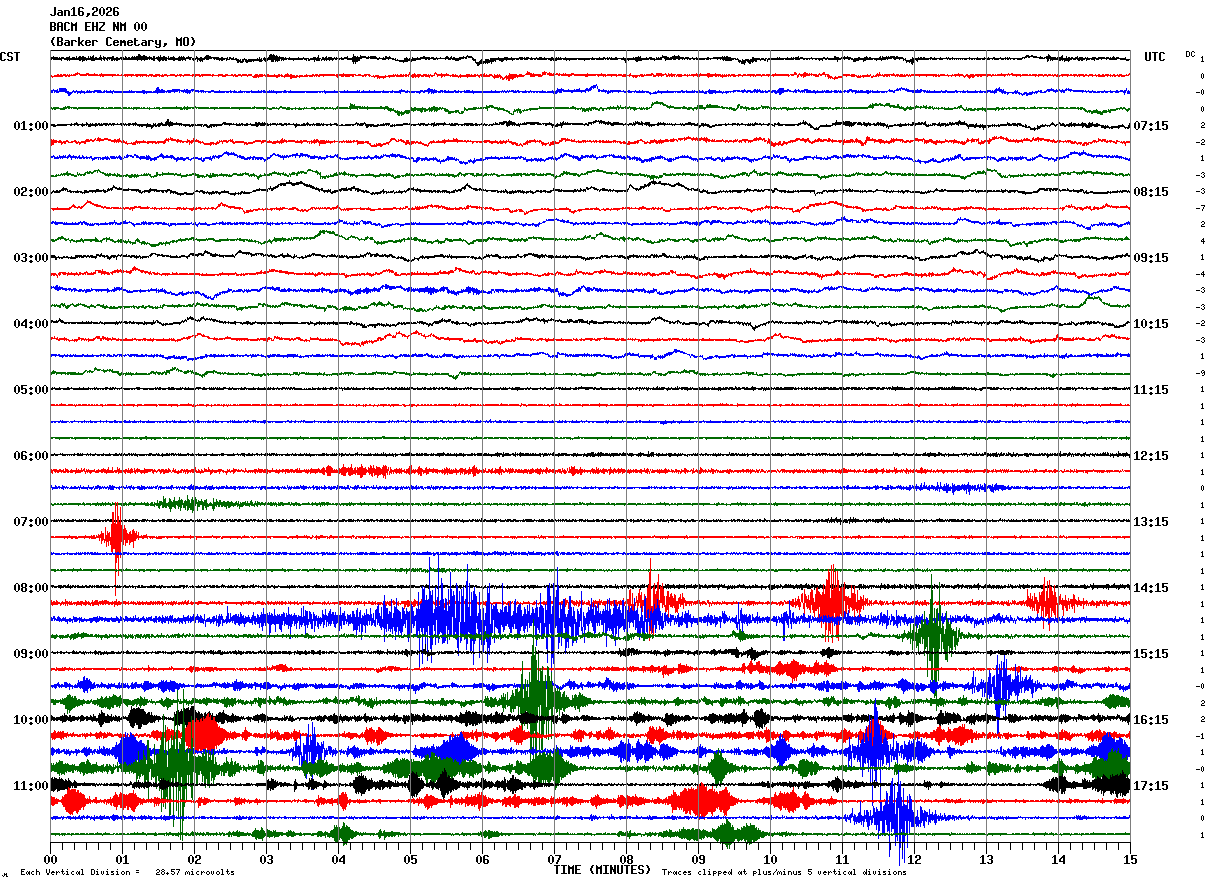Click minute 09 on the time axis
Image resolution: width=1210 pixels, height=886 pixels.
[698, 859]
